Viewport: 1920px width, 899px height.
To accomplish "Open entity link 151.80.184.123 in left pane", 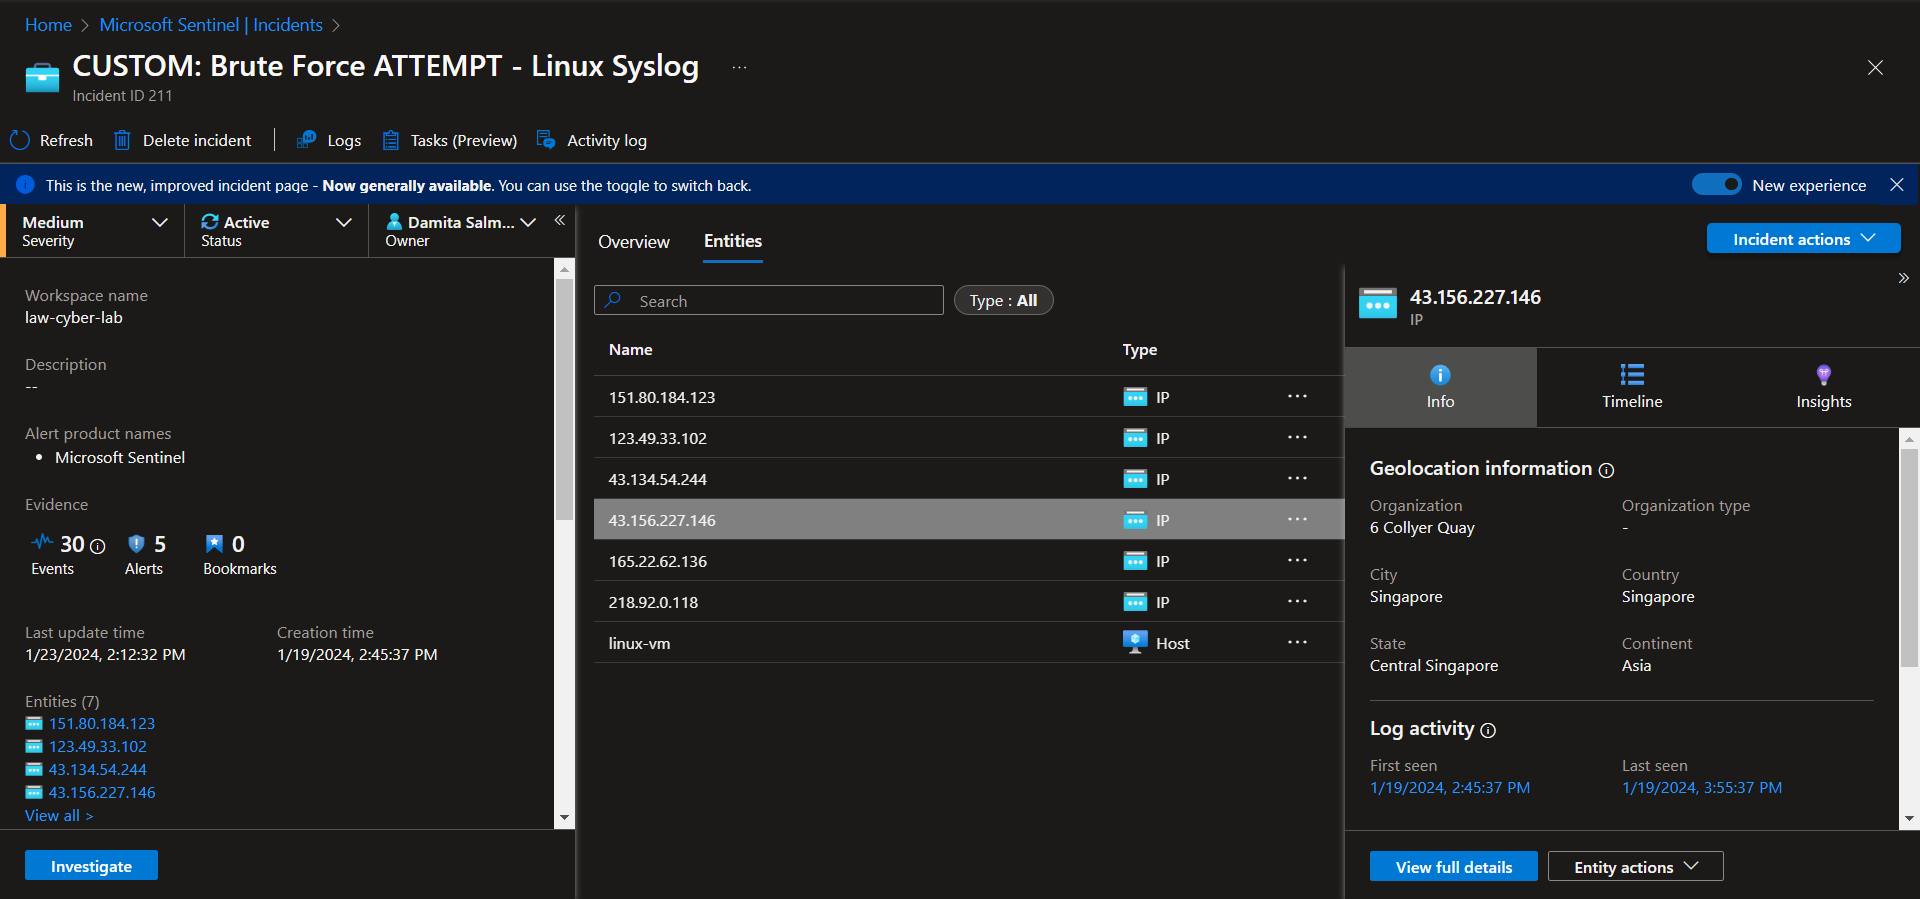I will pos(102,724).
